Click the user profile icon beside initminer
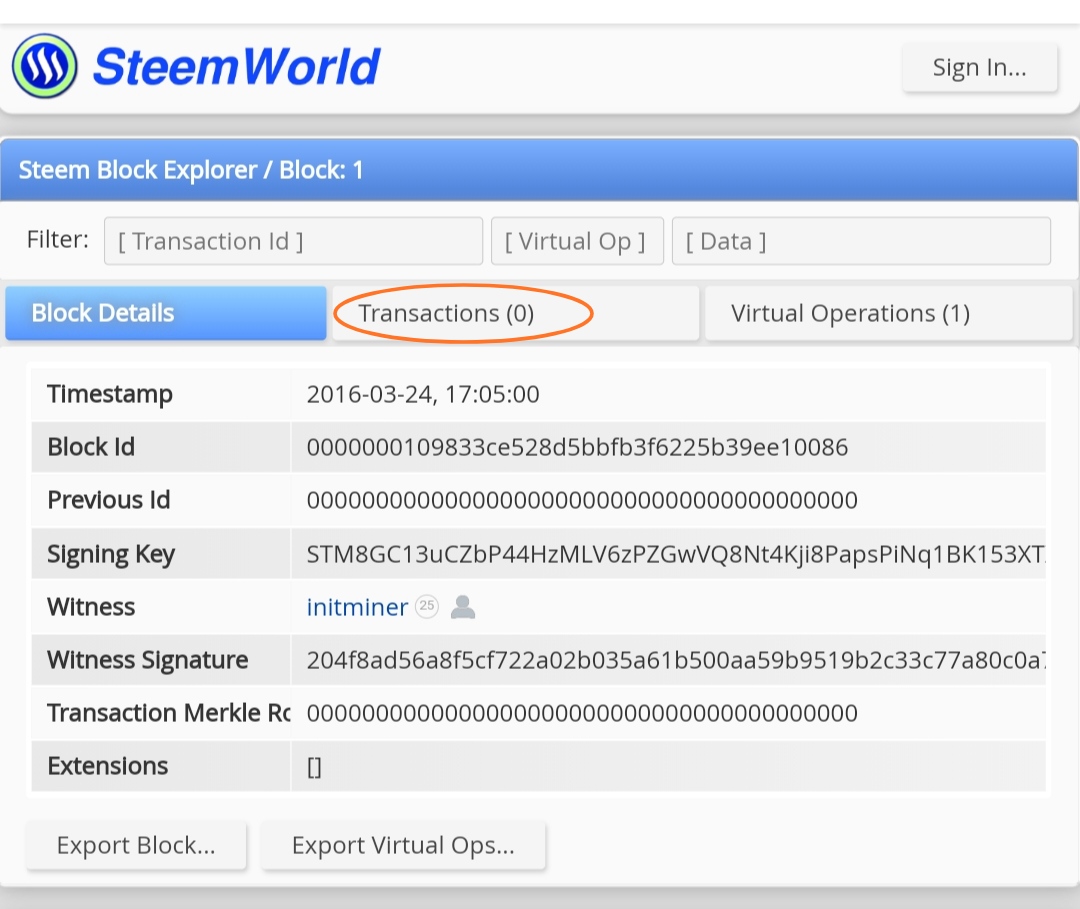1080x909 pixels. [463, 607]
